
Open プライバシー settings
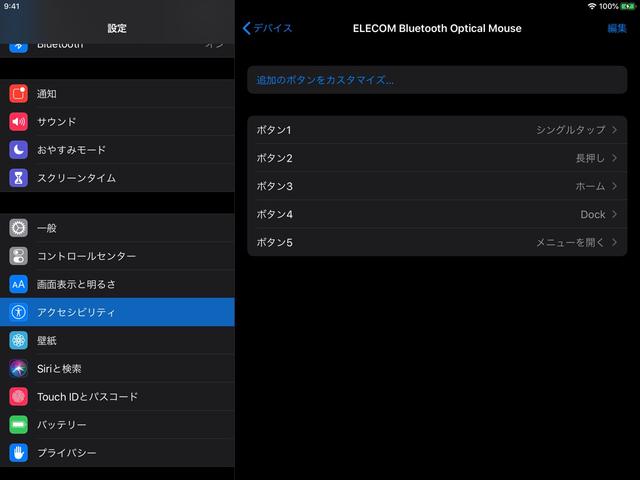(117, 453)
